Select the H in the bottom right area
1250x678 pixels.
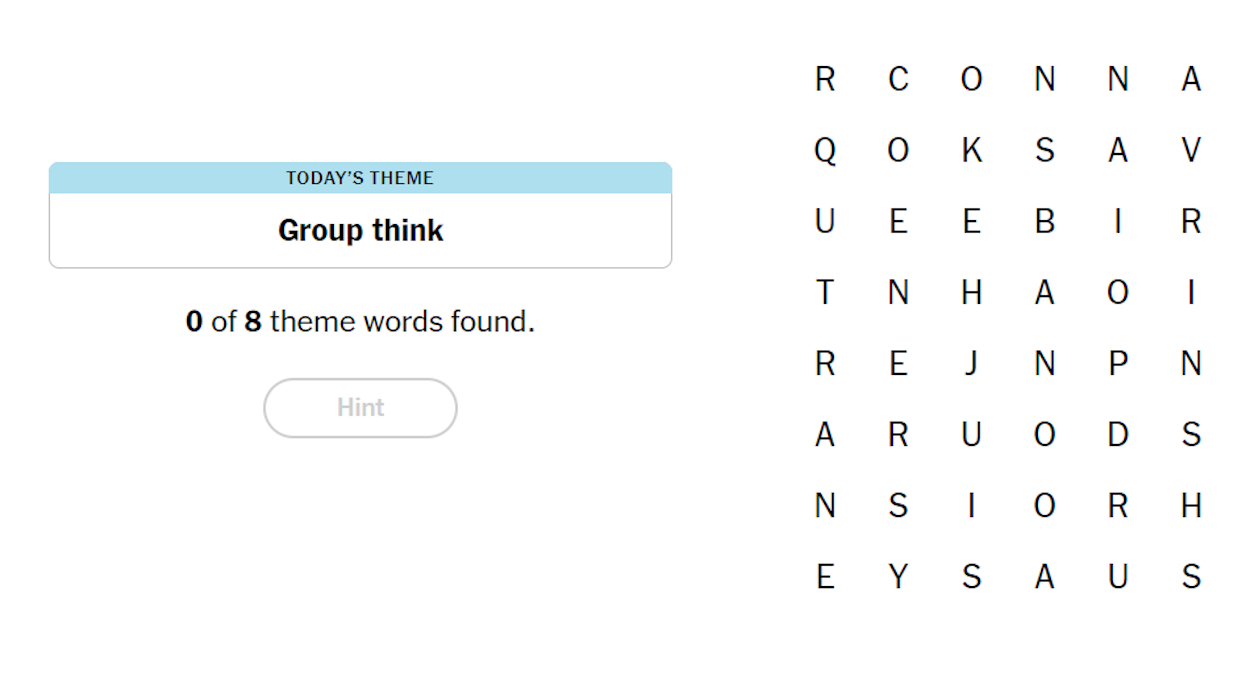(x=1191, y=505)
